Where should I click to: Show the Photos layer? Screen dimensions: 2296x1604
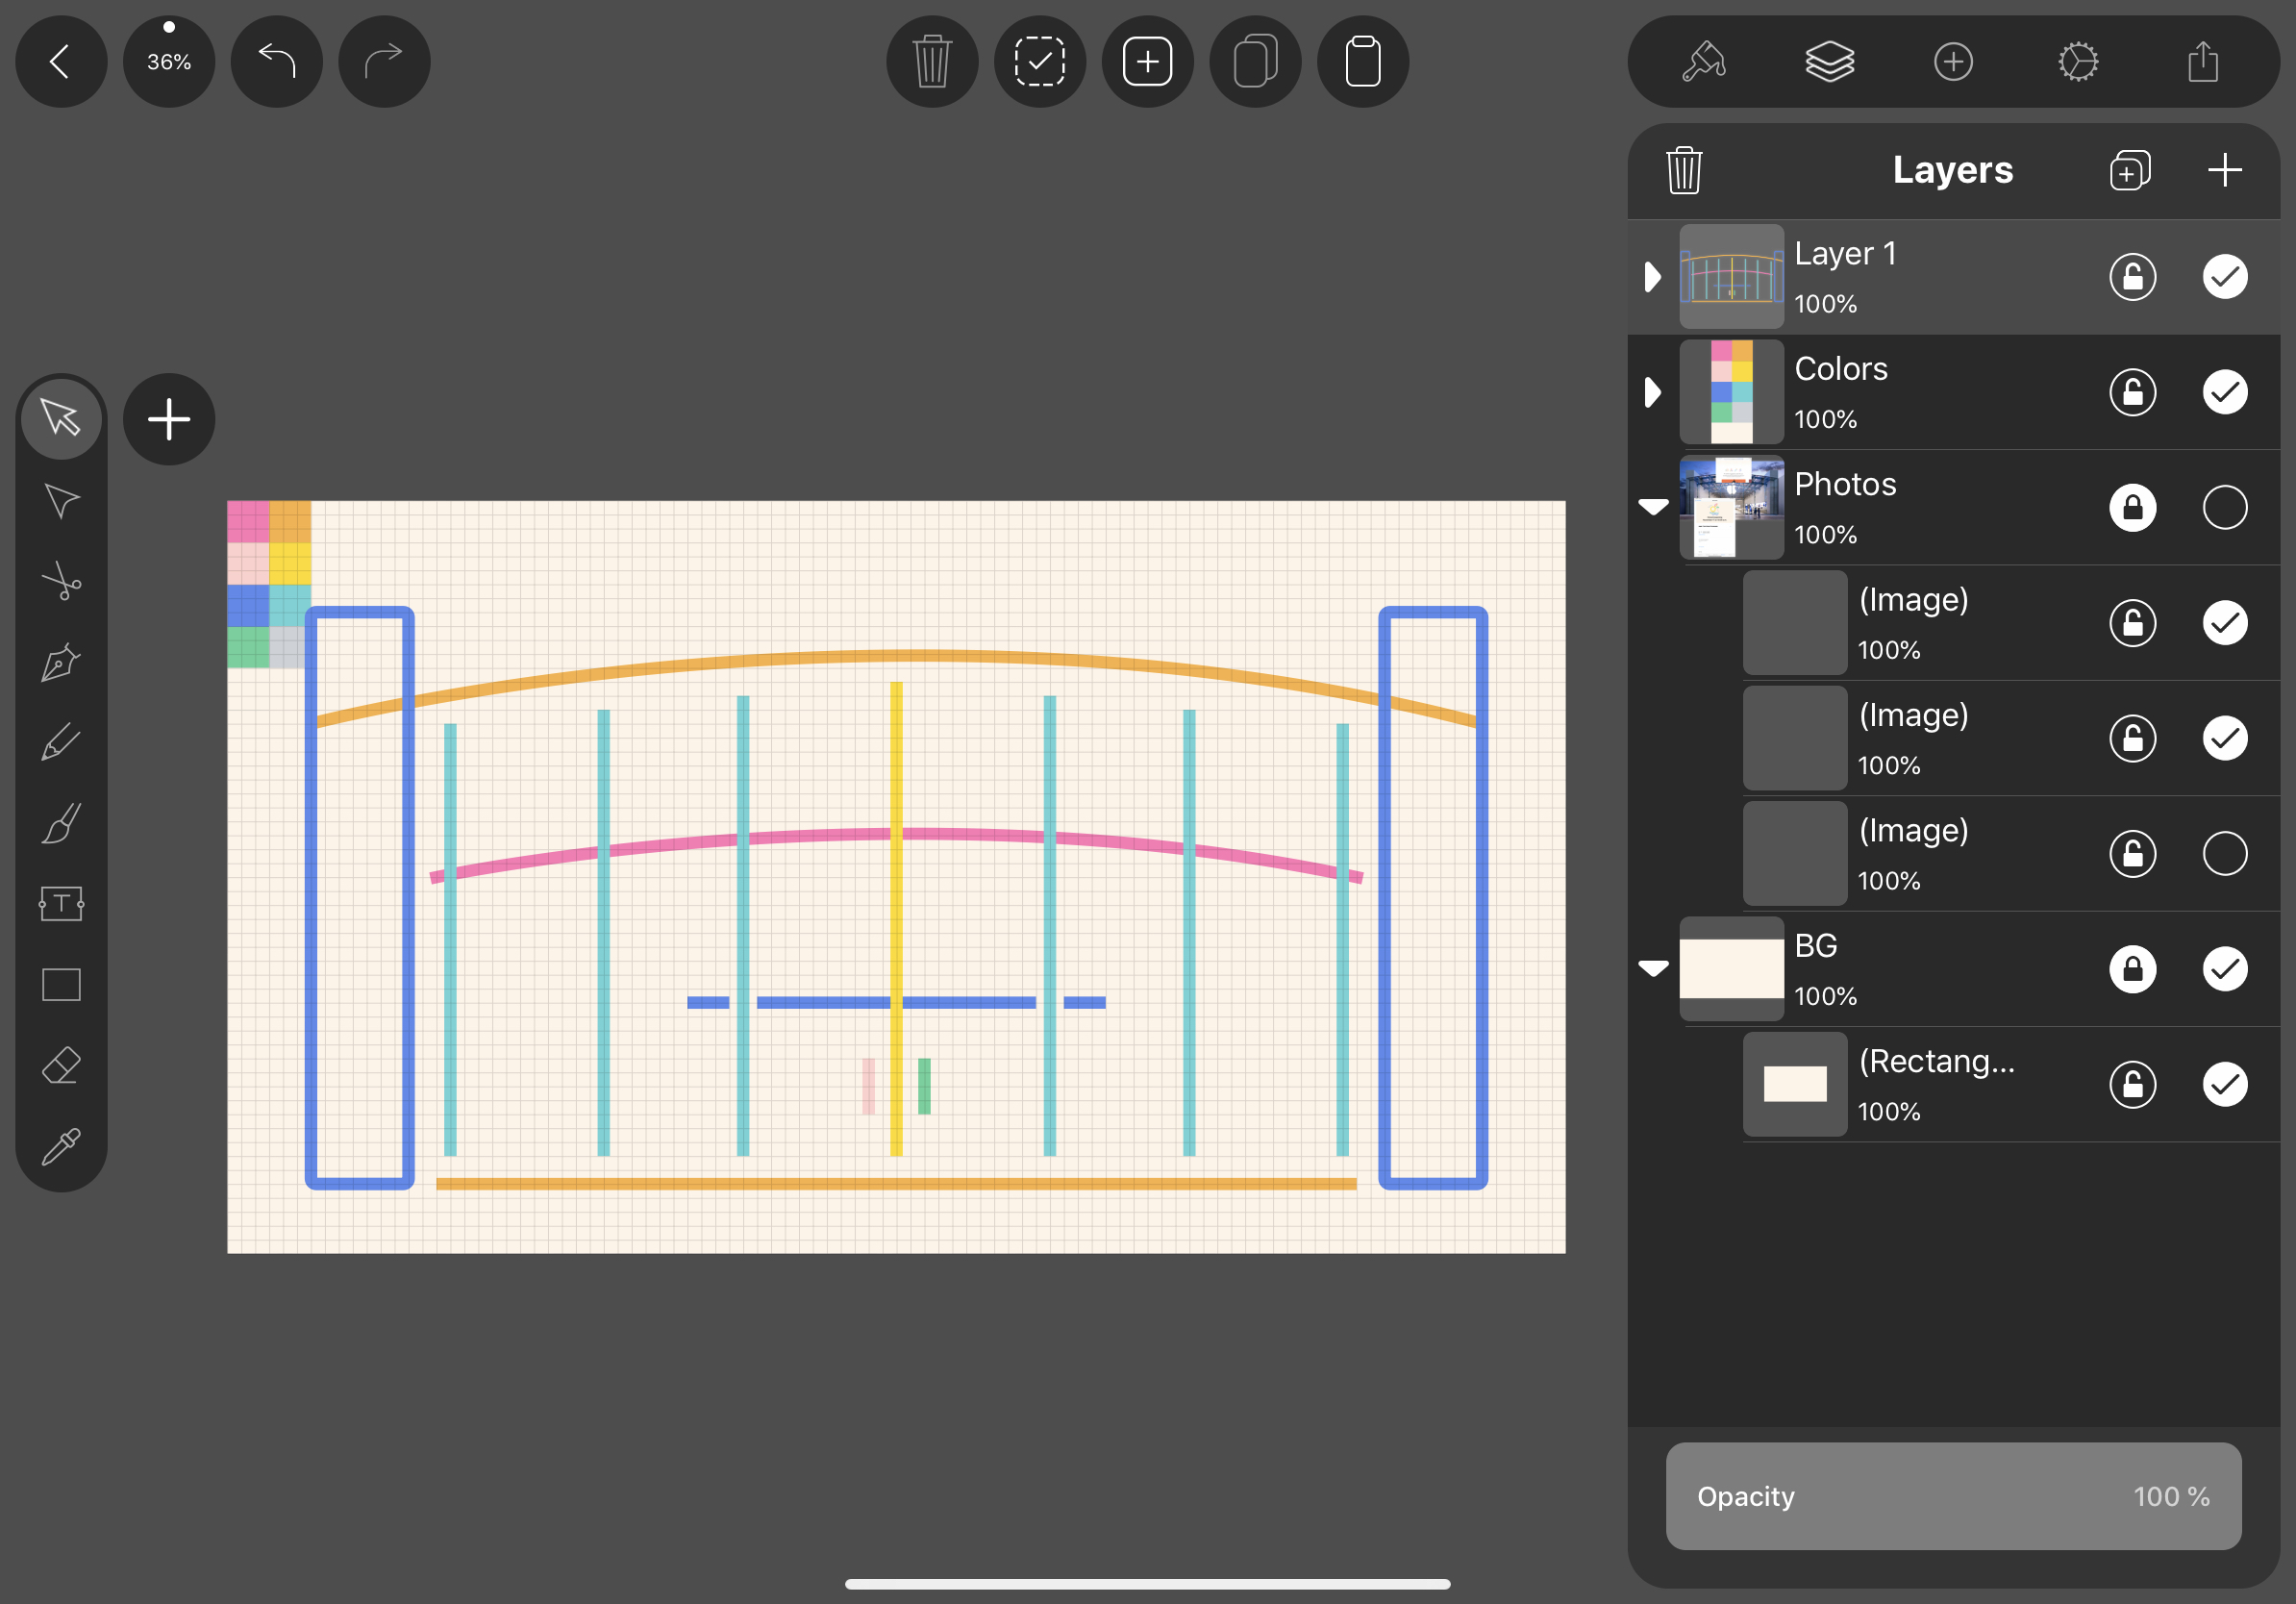coord(2224,507)
